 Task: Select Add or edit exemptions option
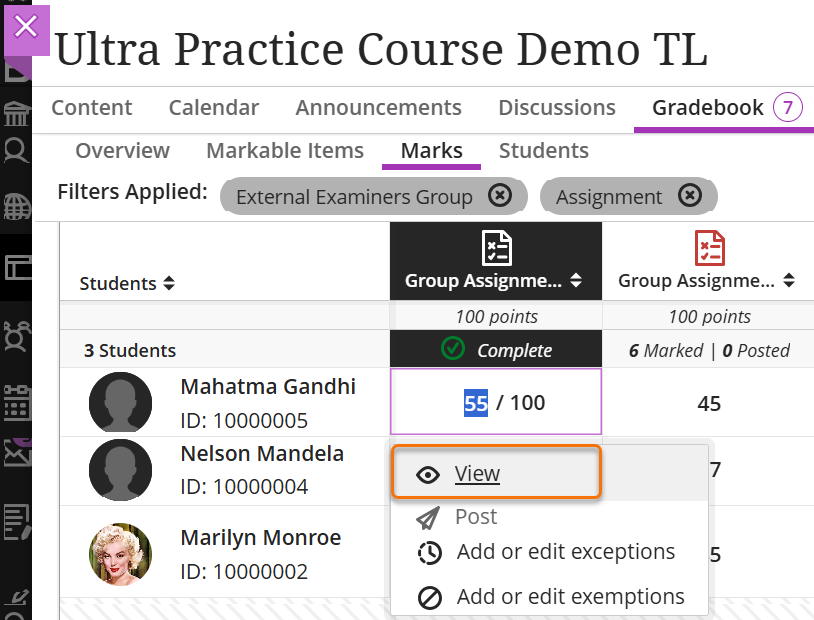[x=570, y=597]
